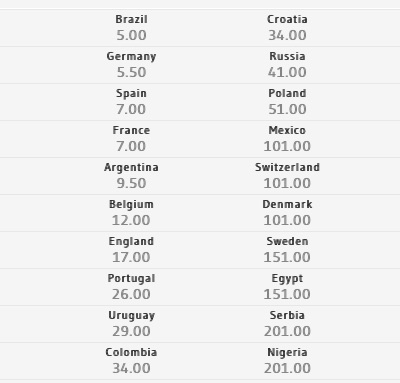Pick Mexico at 101.00

click(287, 139)
